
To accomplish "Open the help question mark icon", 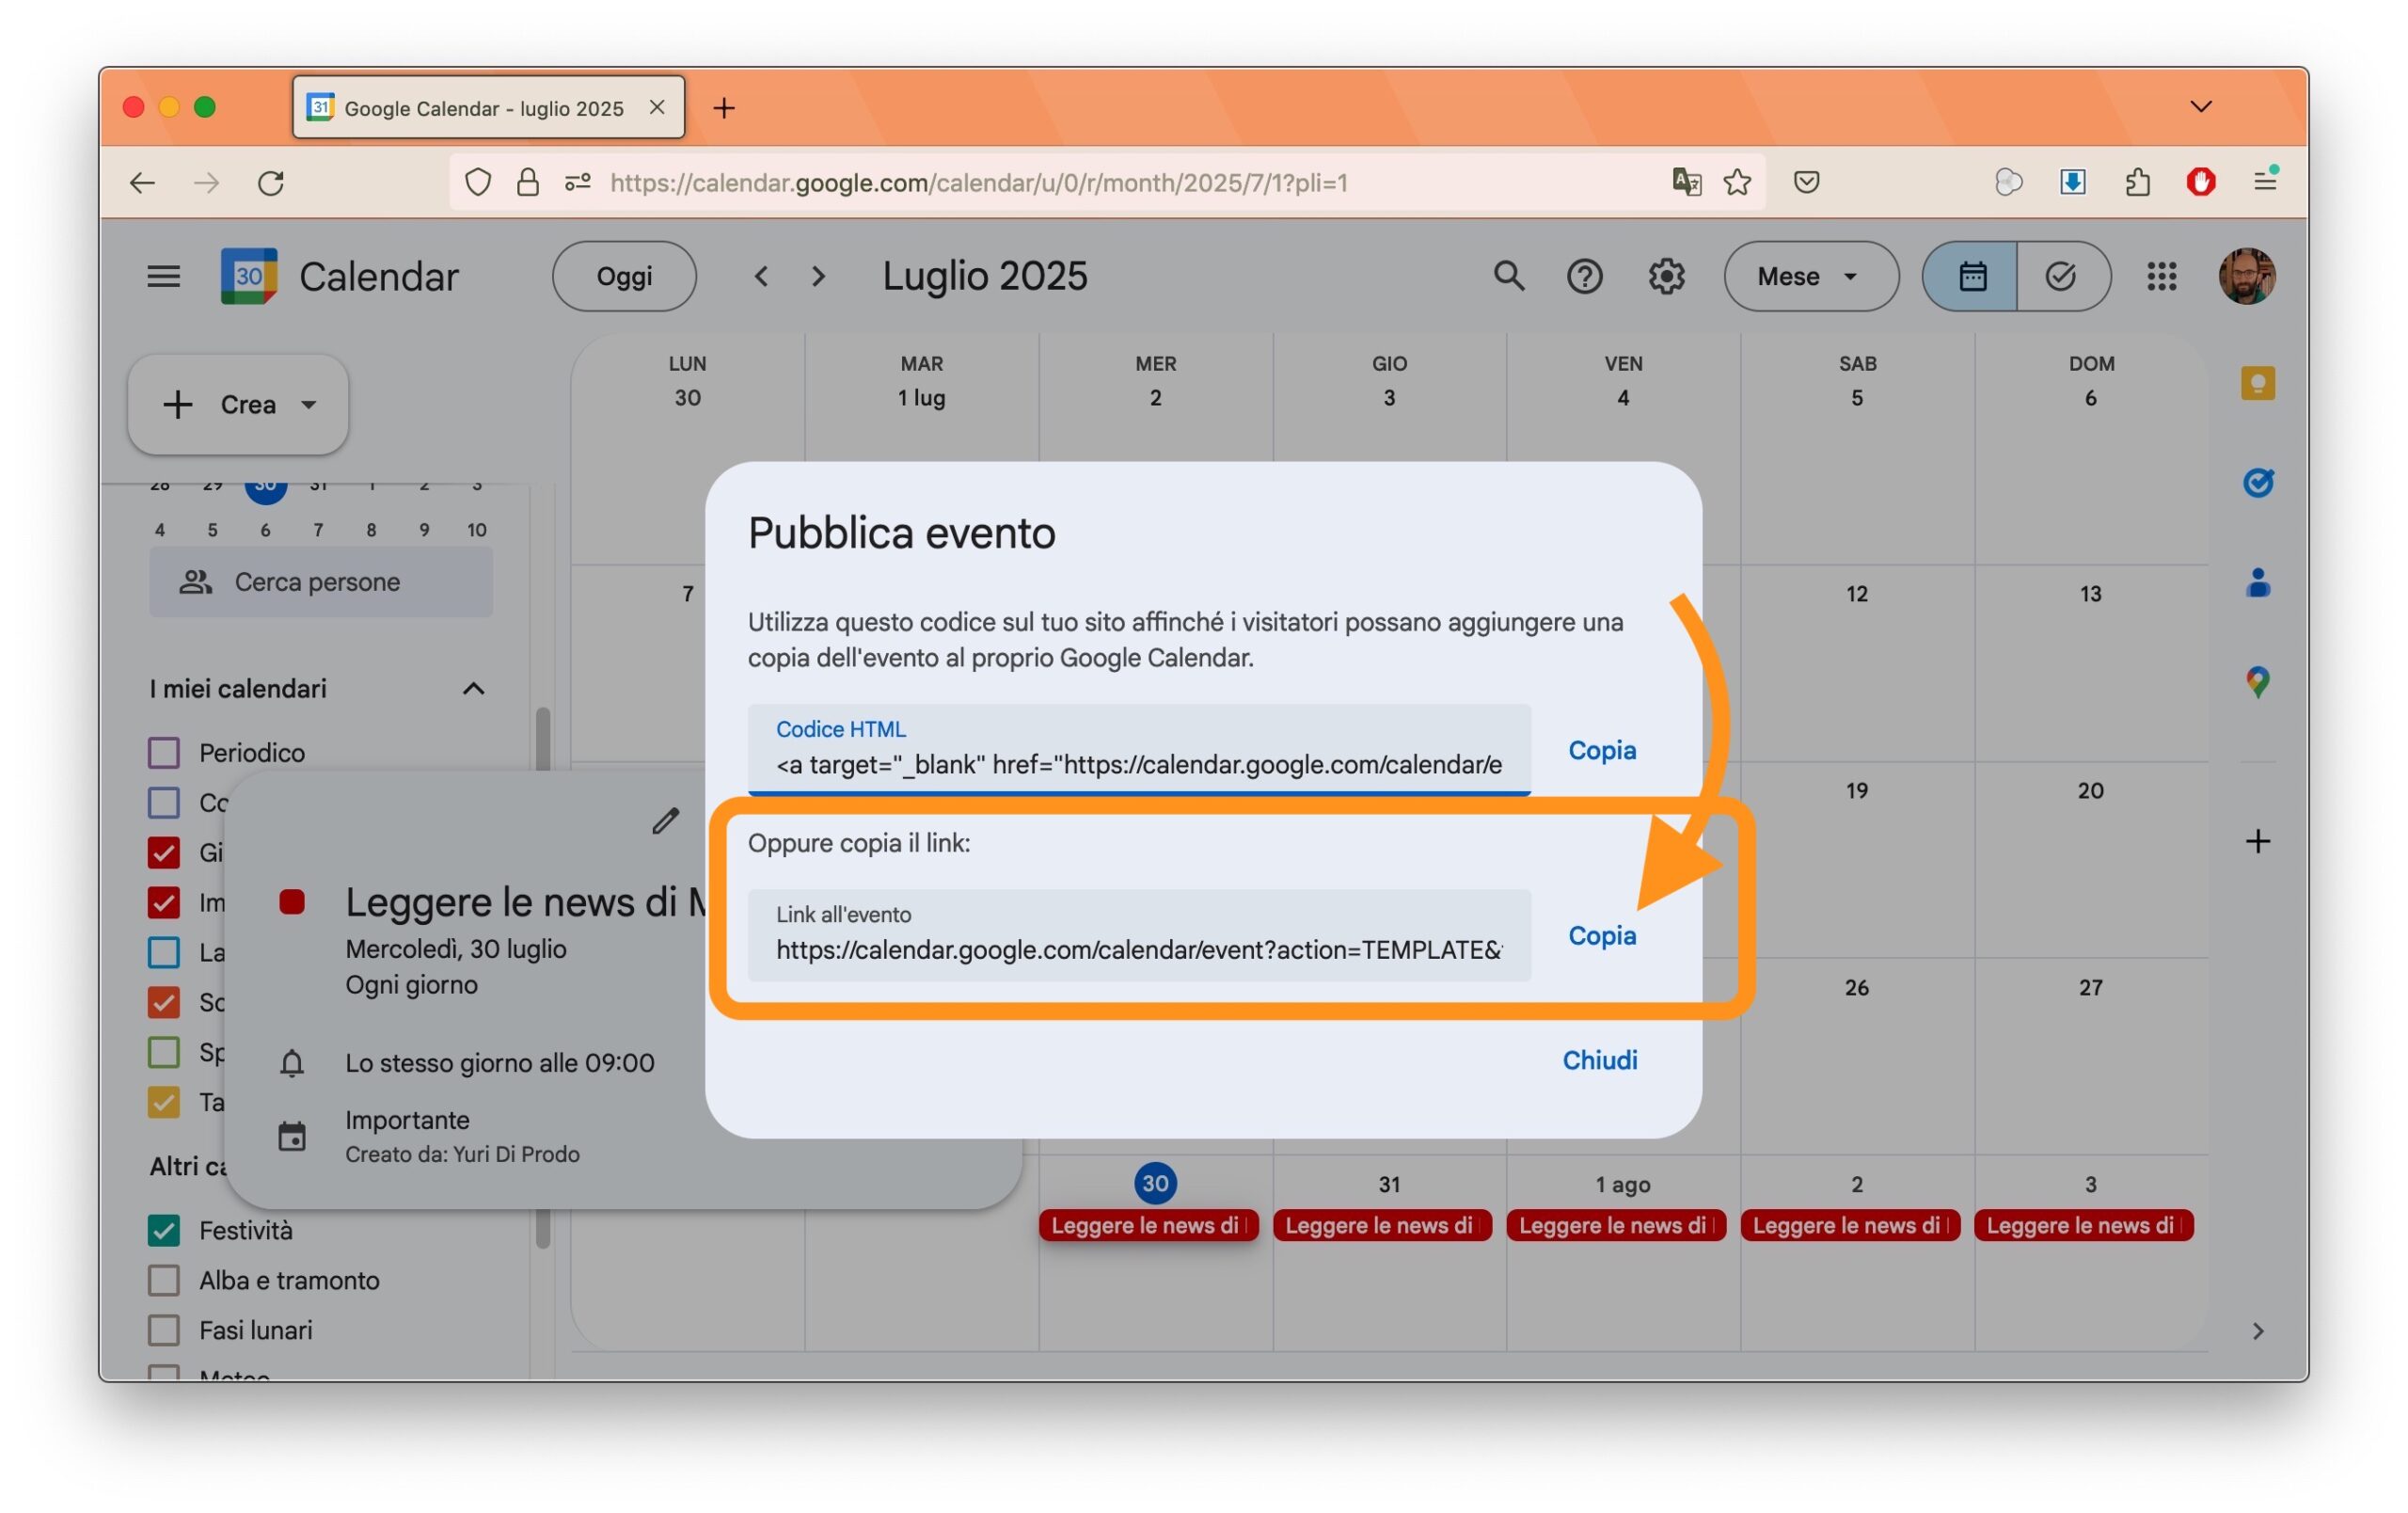I will pos(1584,276).
